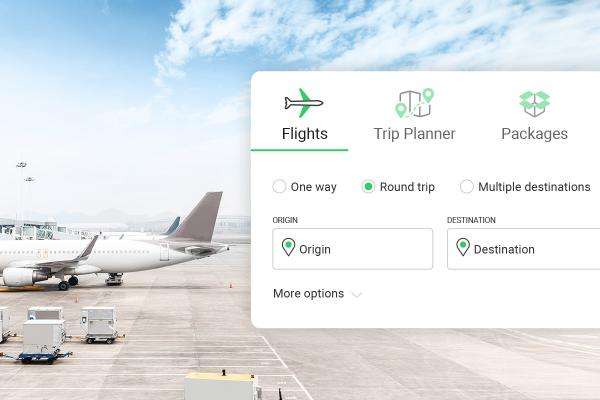The width and height of the screenshot is (600, 400).
Task: Click the One way label text
Action: 313,187
